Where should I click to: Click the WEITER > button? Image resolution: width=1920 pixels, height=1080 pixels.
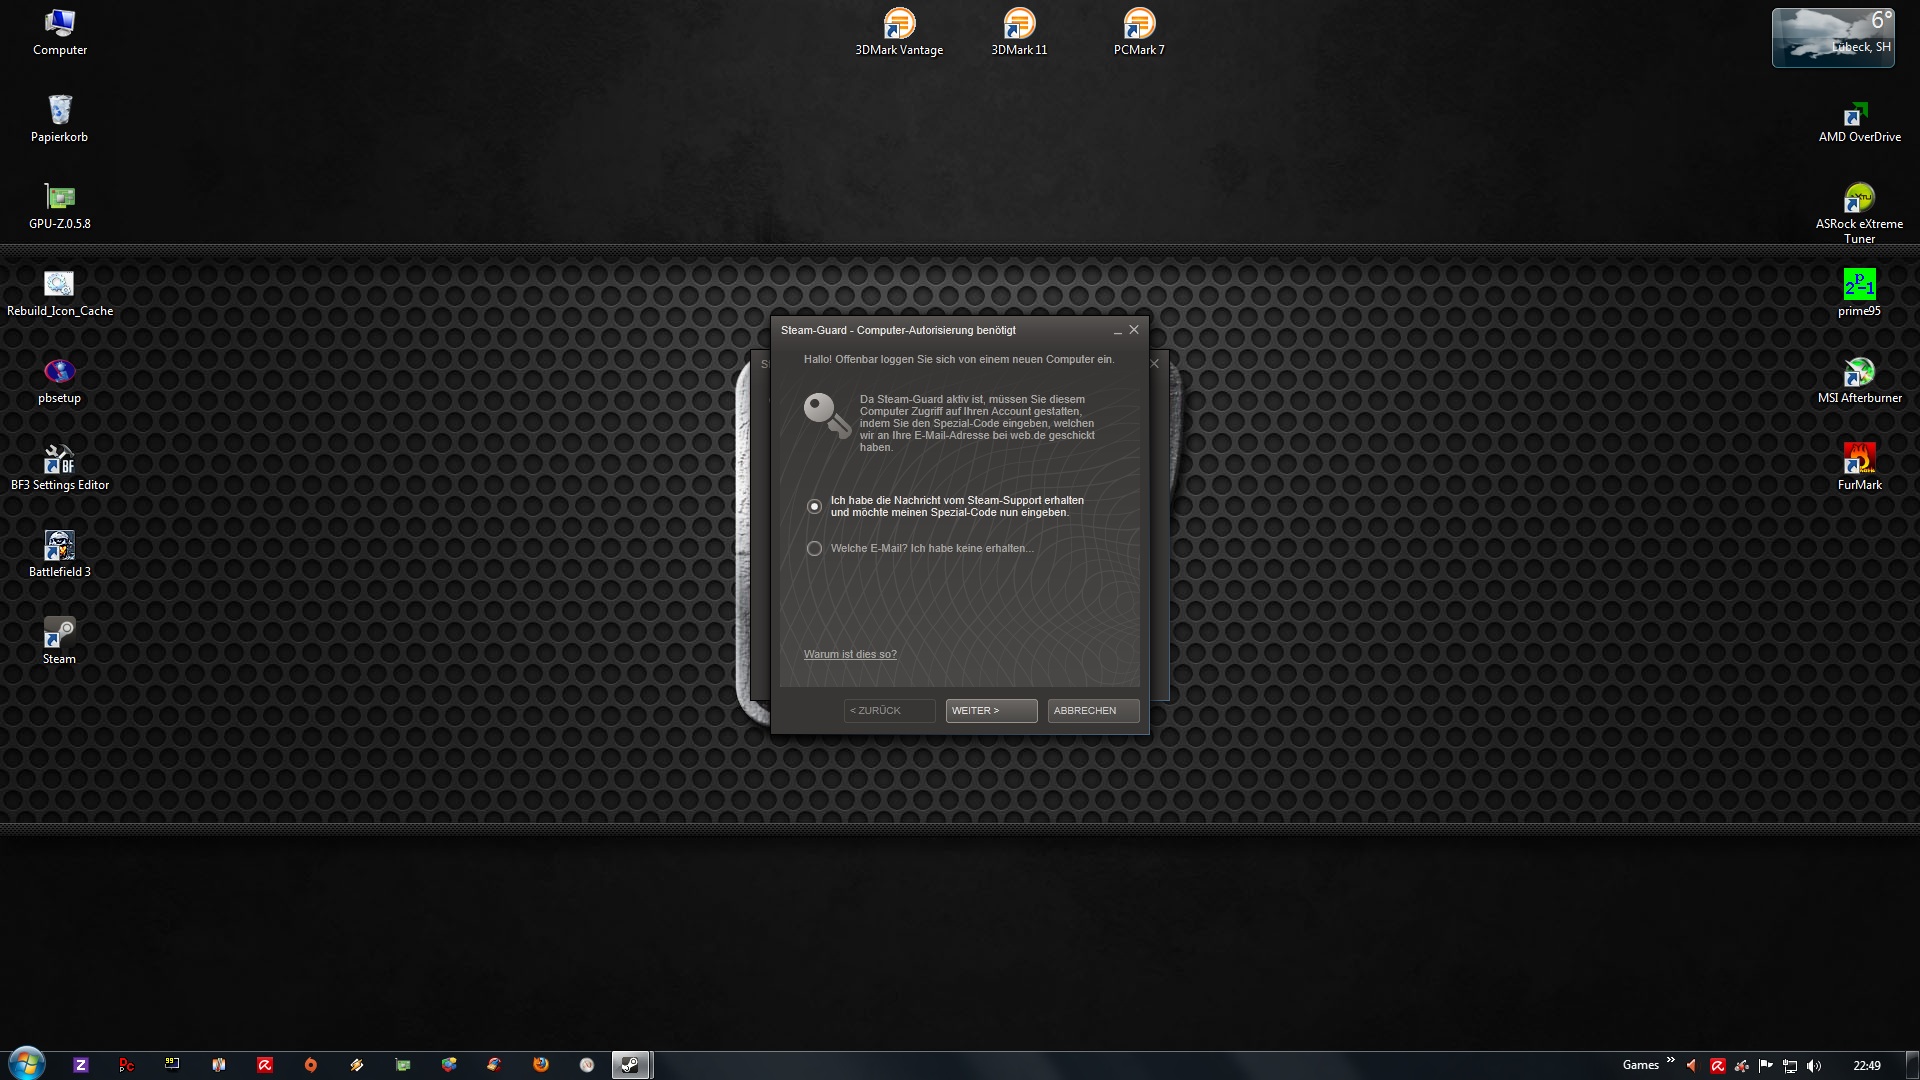click(x=991, y=711)
